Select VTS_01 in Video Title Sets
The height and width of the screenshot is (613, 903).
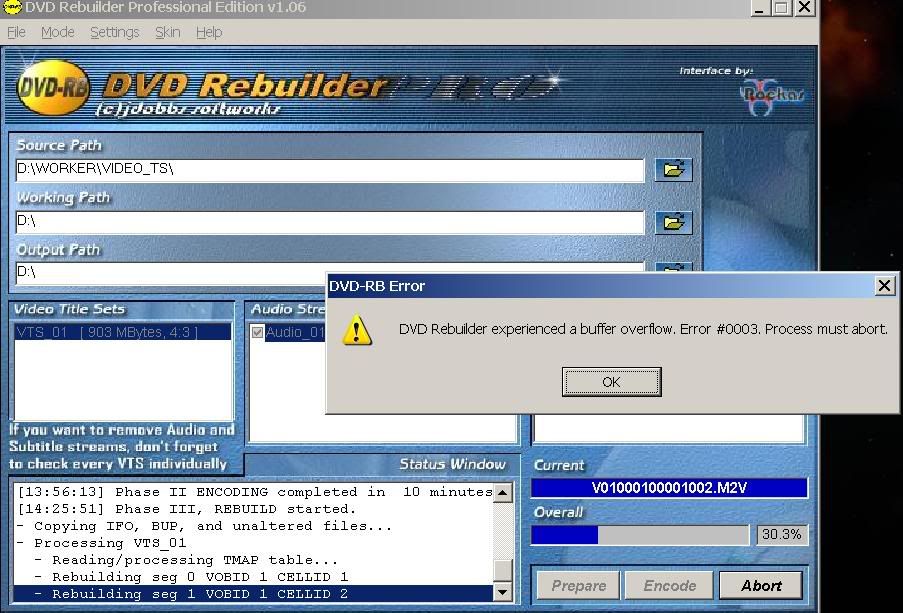pyautogui.click(x=123, y=332)
